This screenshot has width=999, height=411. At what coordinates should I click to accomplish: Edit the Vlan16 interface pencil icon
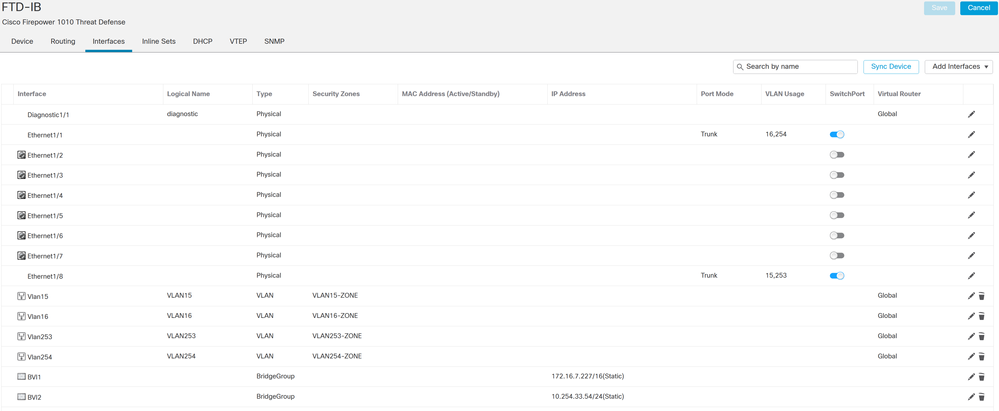971,316
